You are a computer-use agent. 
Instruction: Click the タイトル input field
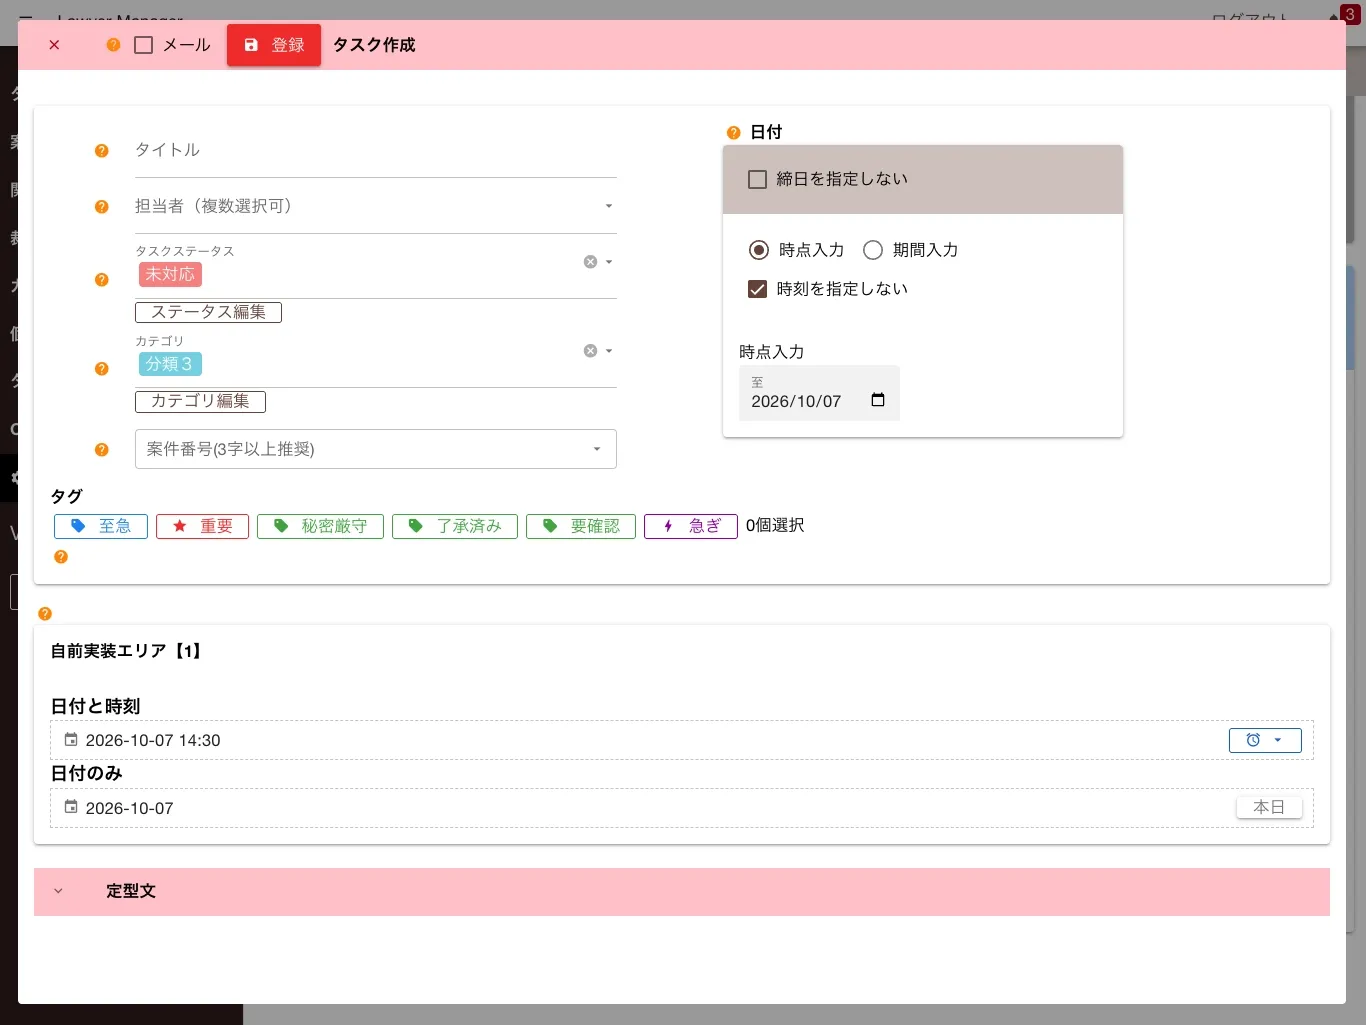point(376,150)
